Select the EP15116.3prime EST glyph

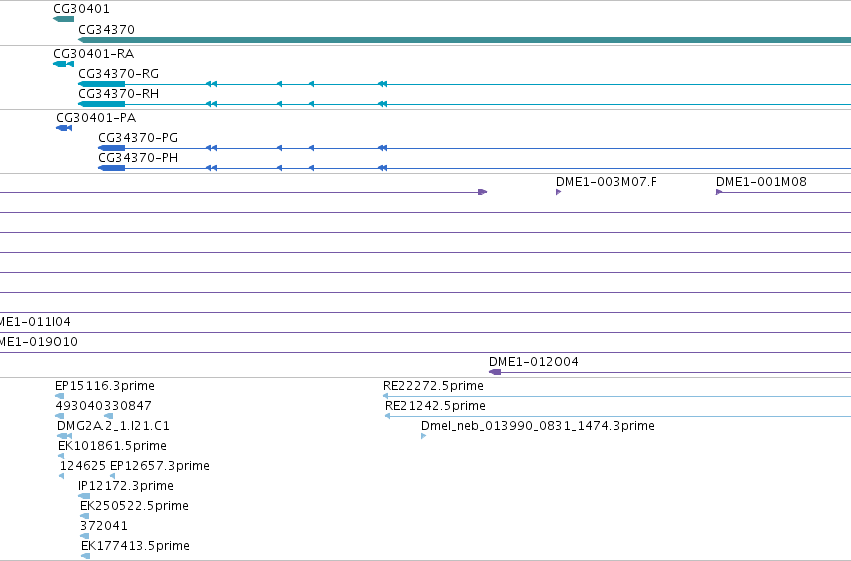(60, 396)
